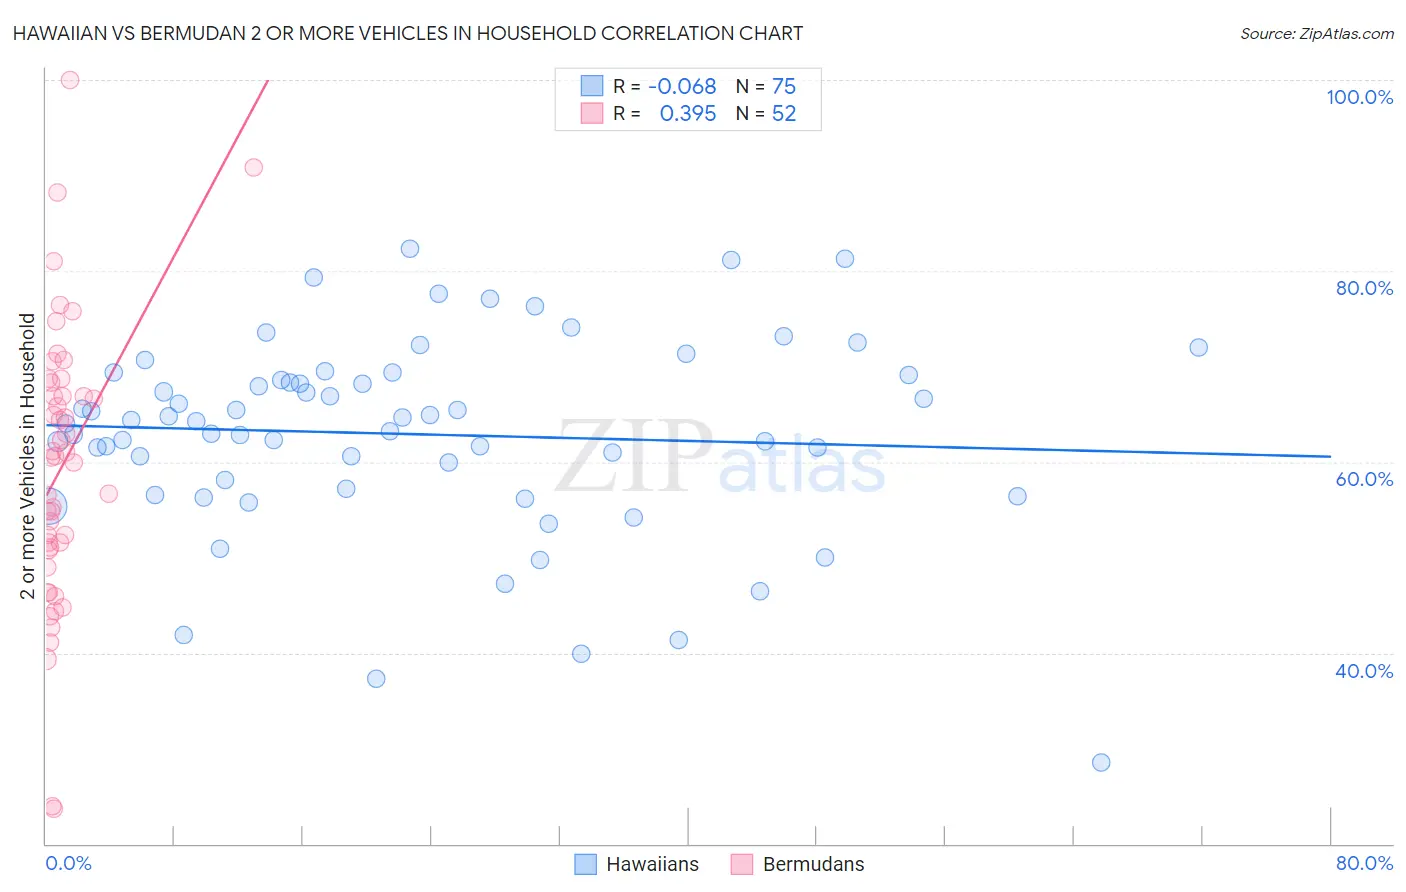Click the pink data point near 91%
The height and width of the screenshot is (892, 1406).
254,167
